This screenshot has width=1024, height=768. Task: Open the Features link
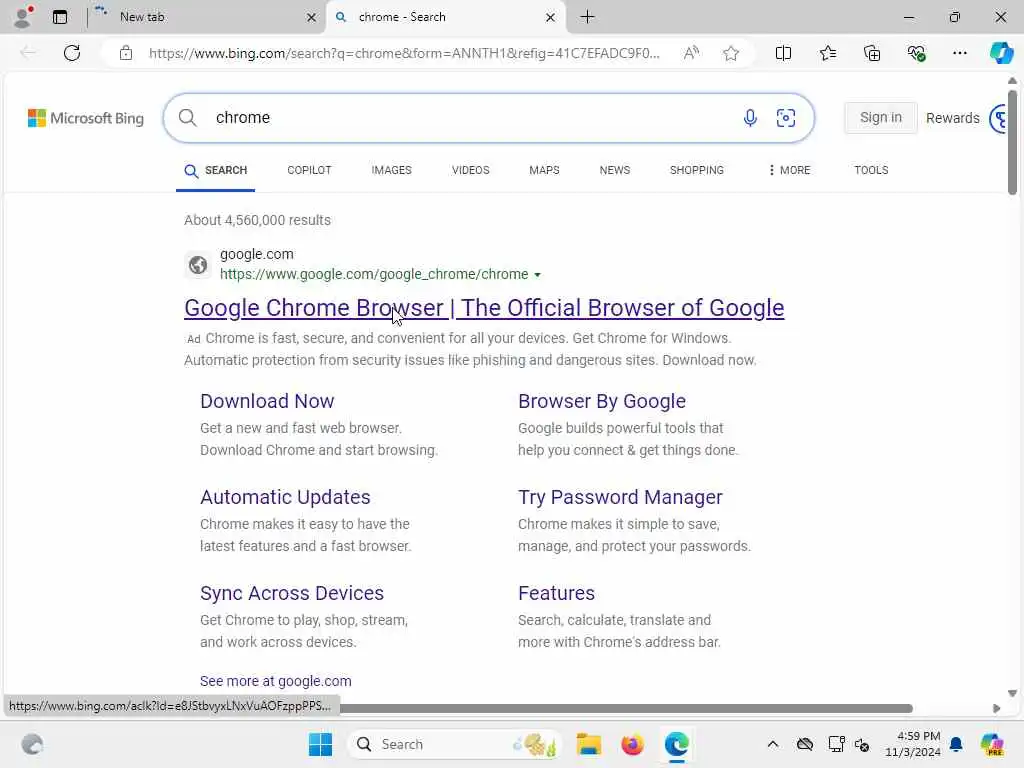coord(556,593)
